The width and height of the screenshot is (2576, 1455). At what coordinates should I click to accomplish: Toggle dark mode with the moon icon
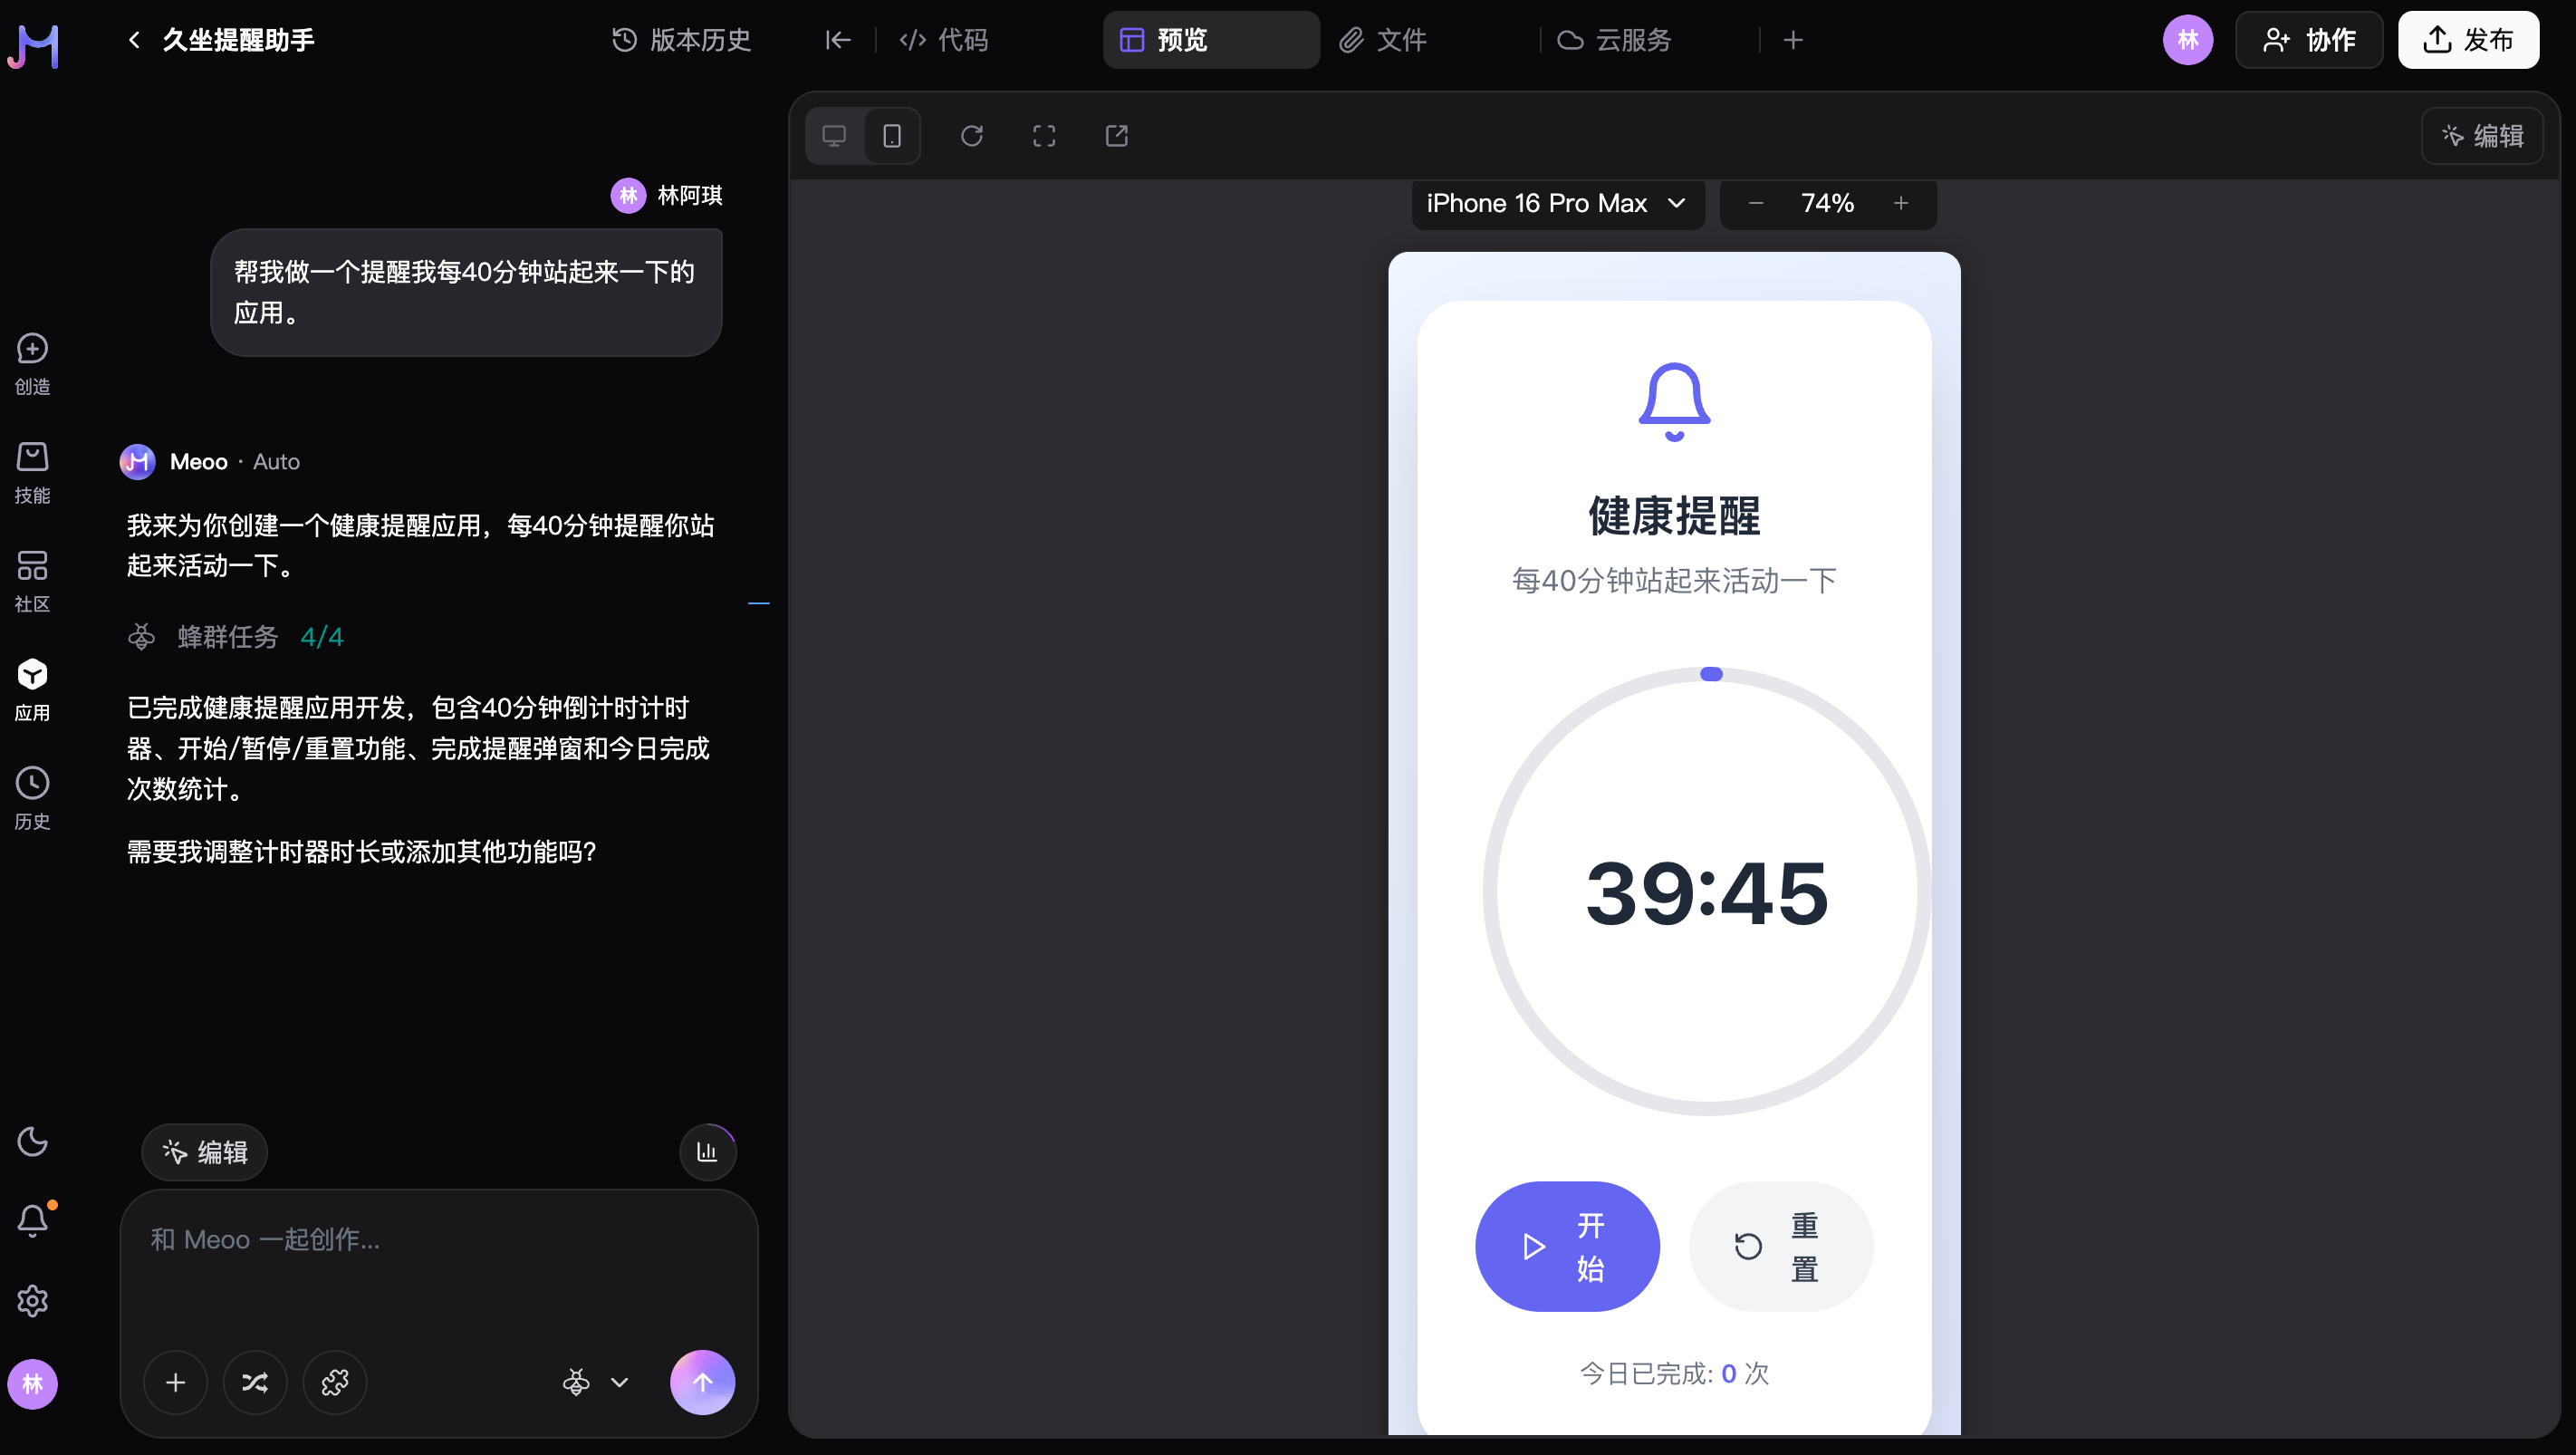point(33,1141)
